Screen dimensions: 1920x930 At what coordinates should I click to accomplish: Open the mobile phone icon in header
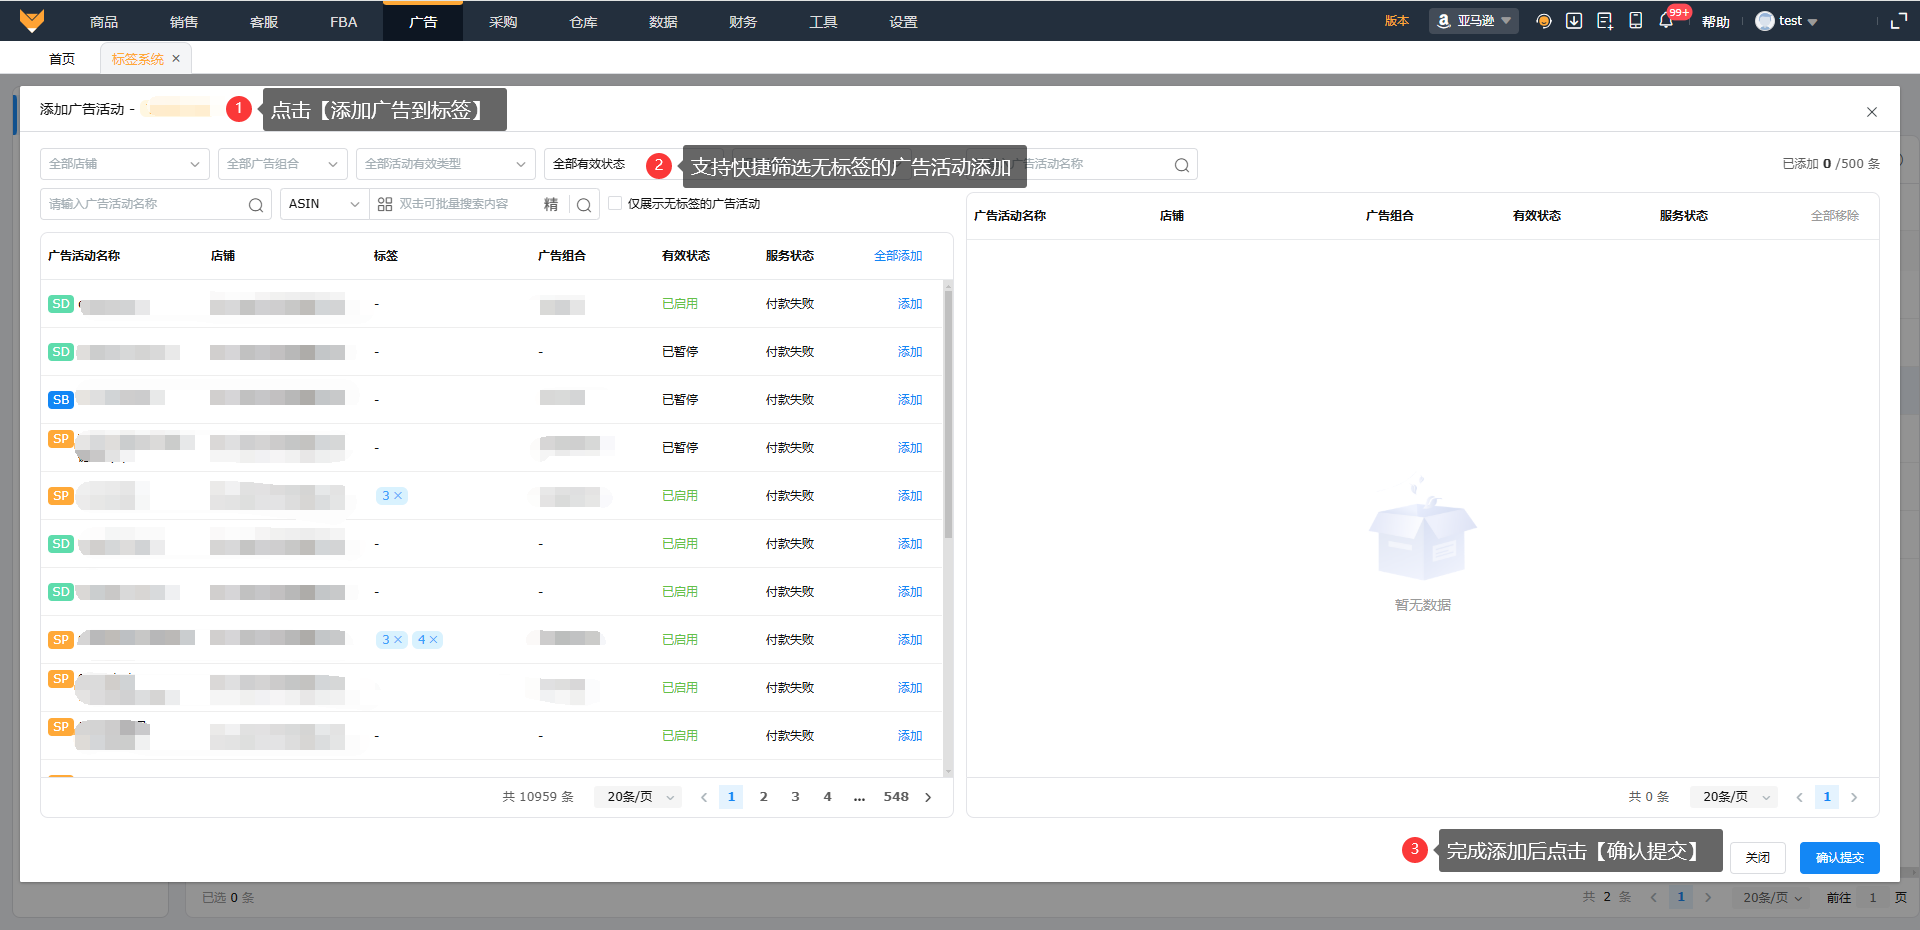(1636, 21)
